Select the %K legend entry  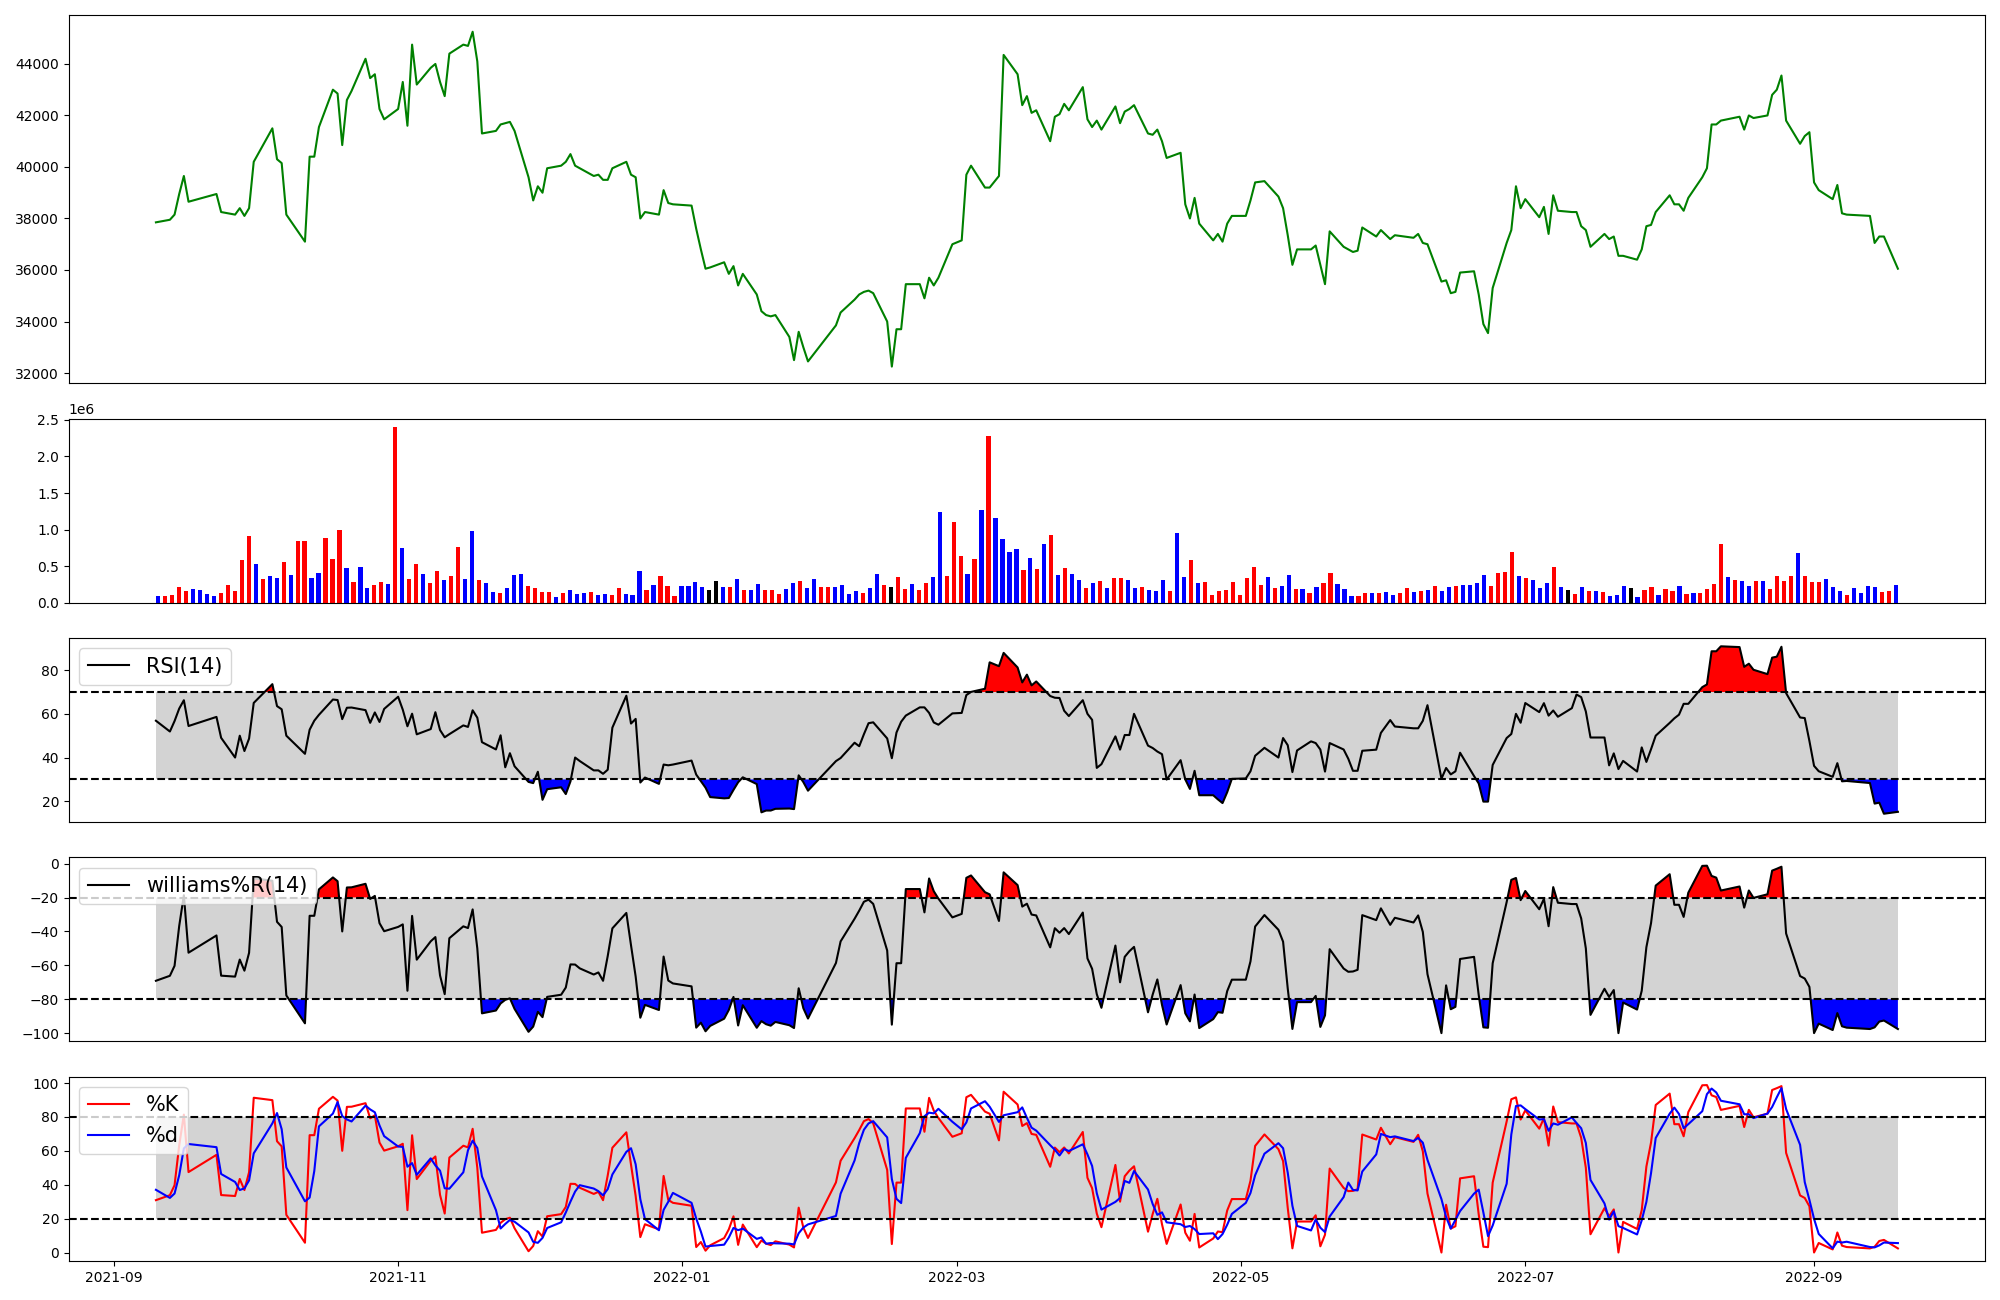[x=162, y=1104]
